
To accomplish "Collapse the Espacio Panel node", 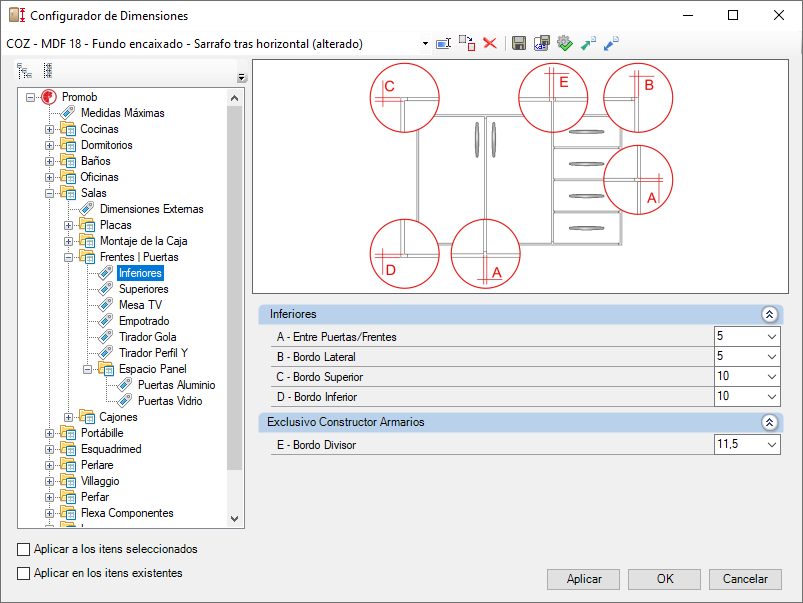I will pyautogui.click(x=88, y=369).
